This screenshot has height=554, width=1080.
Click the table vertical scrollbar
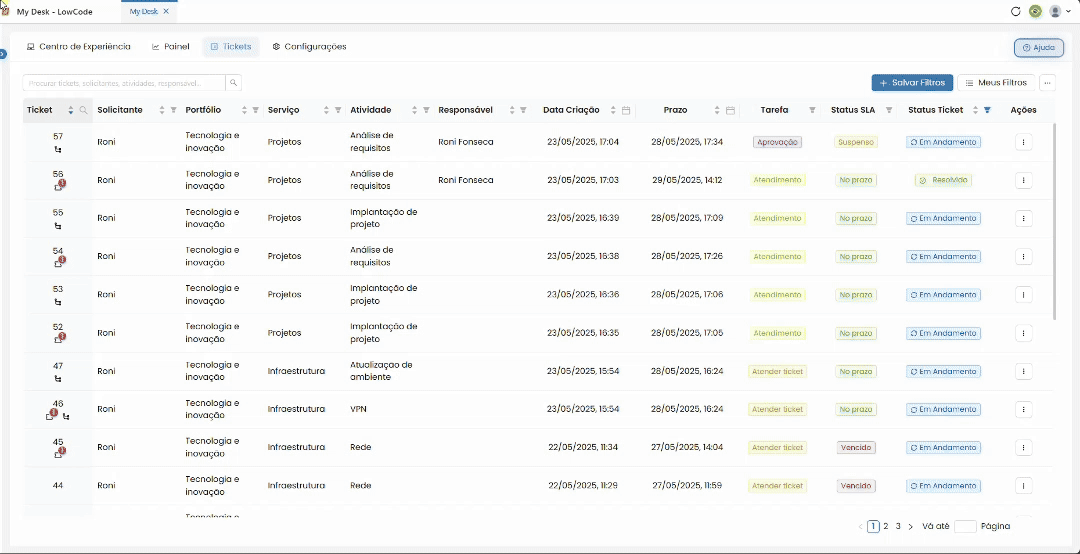pos(1054,220)
